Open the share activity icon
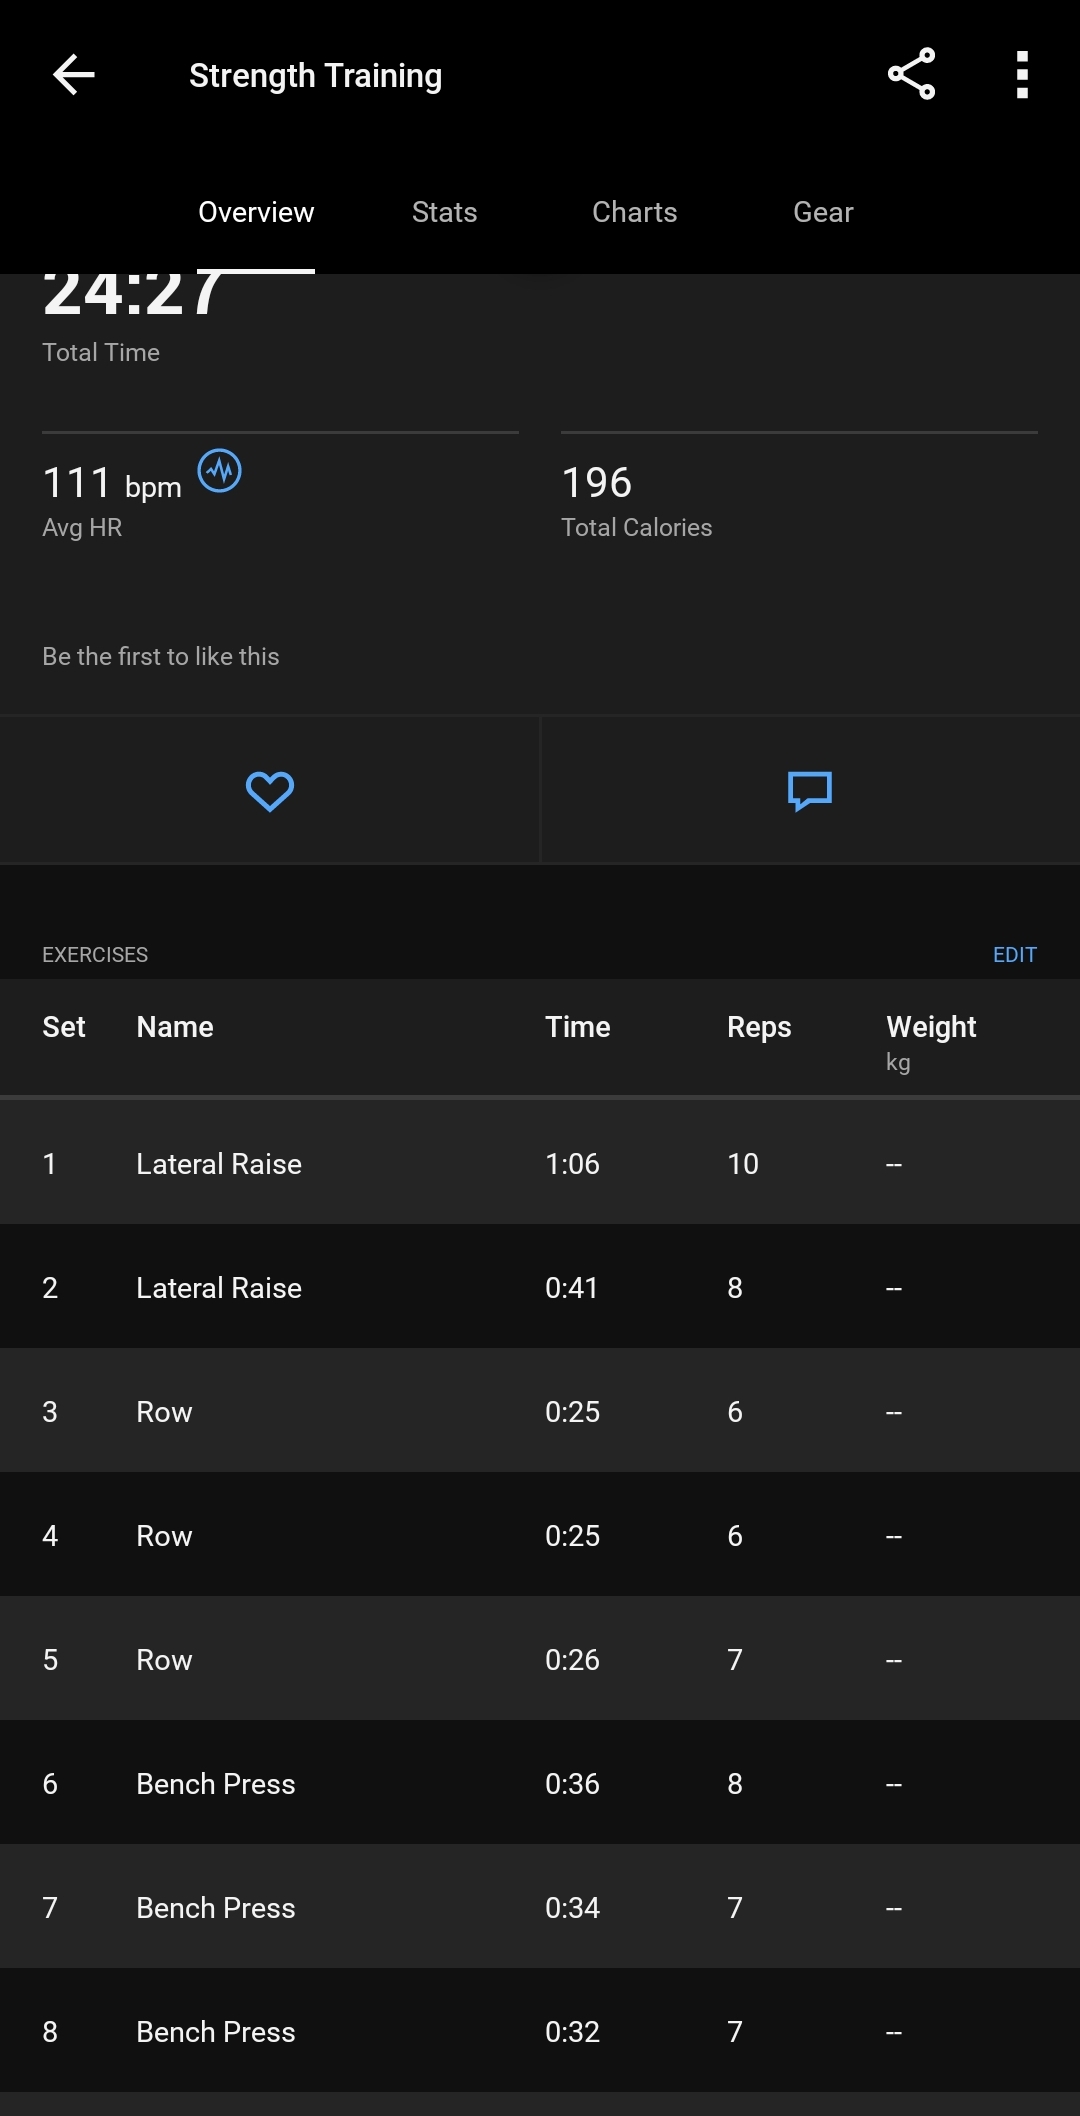Screen dimensions: 1080x2116 911,74
